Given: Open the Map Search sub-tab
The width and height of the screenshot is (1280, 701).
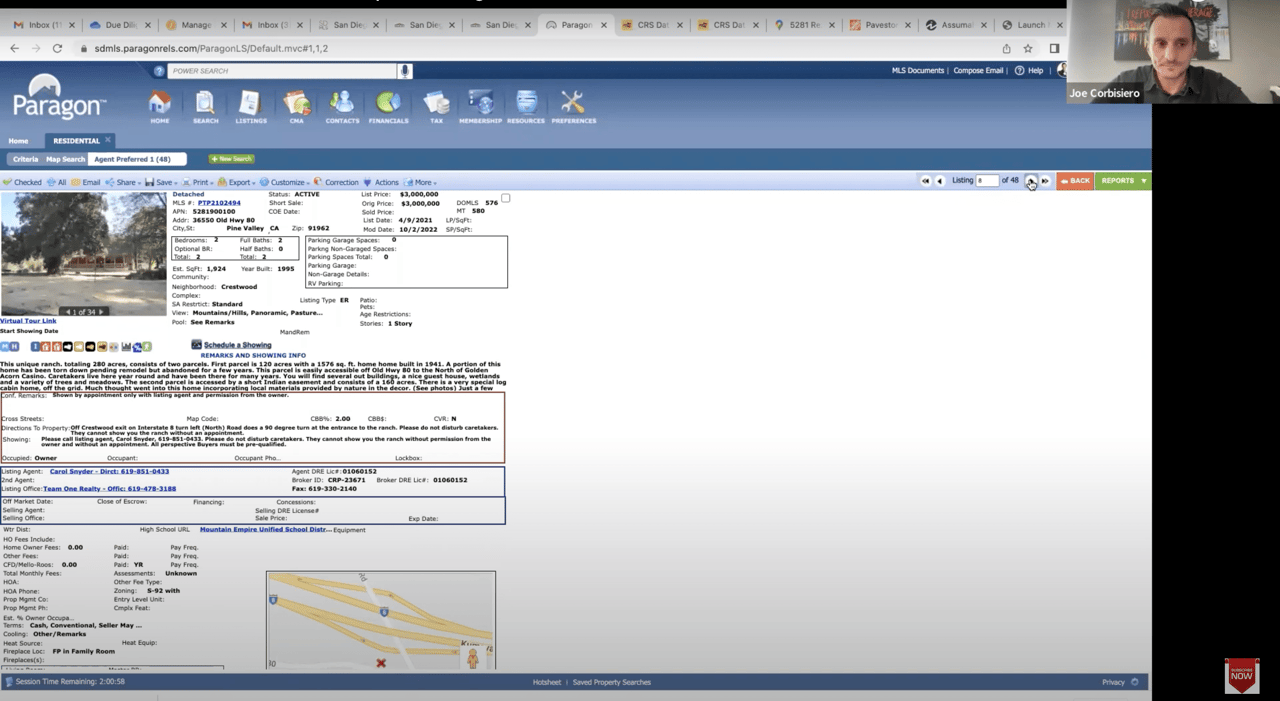Looking at the screenshot, I should click(65, 159).
